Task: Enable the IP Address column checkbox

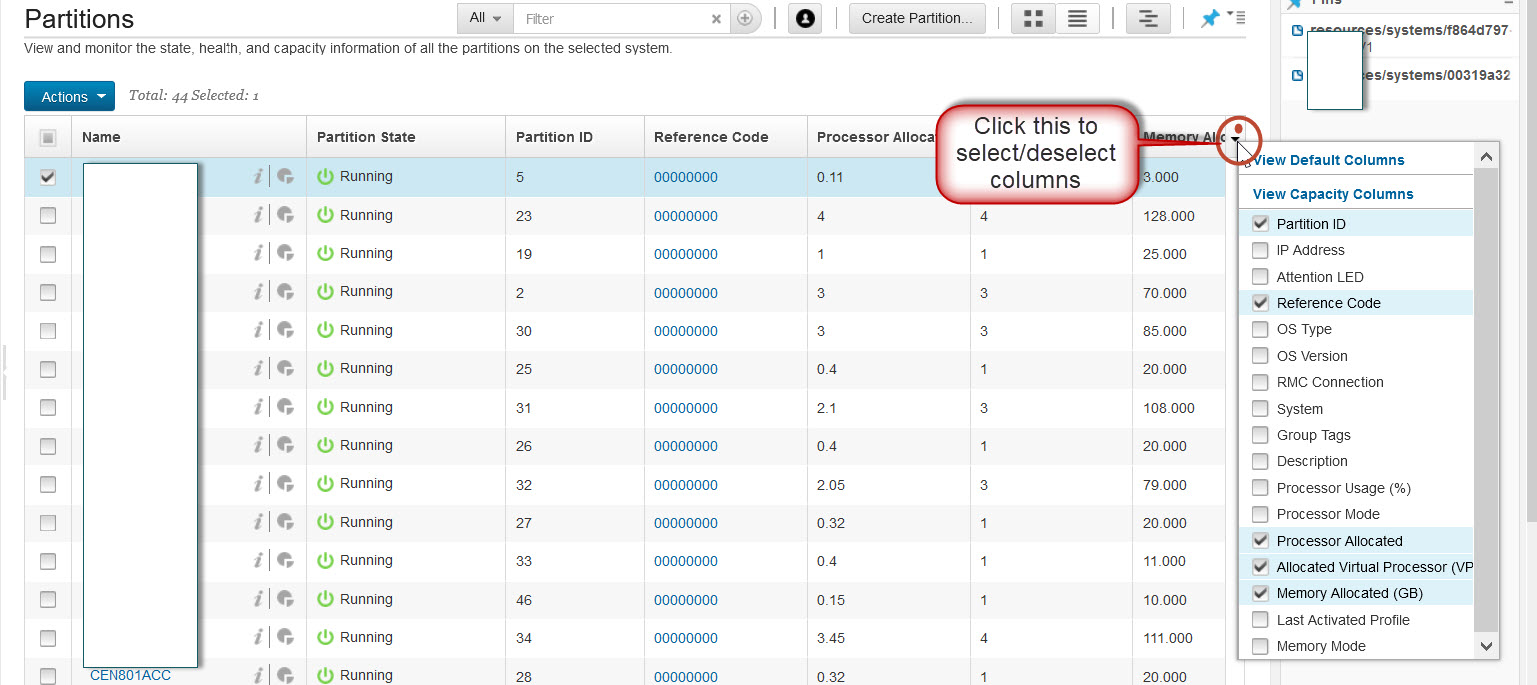Action: point(1260,250)
